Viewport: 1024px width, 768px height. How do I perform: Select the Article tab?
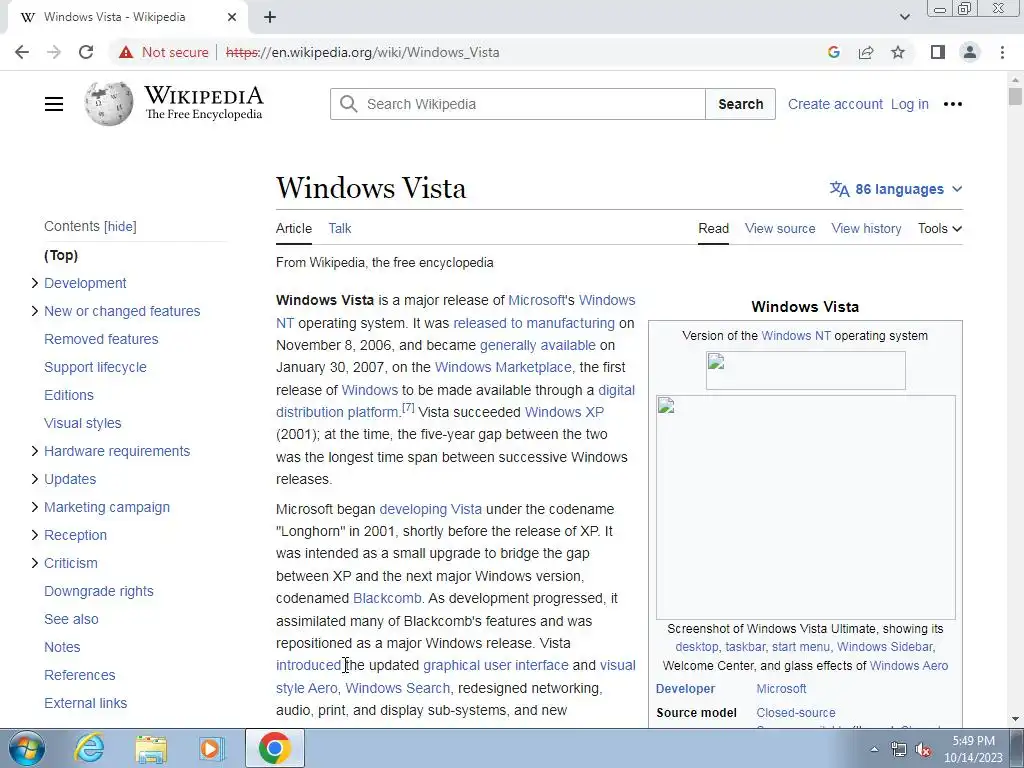pyautogui.click(x=294, y=229)
